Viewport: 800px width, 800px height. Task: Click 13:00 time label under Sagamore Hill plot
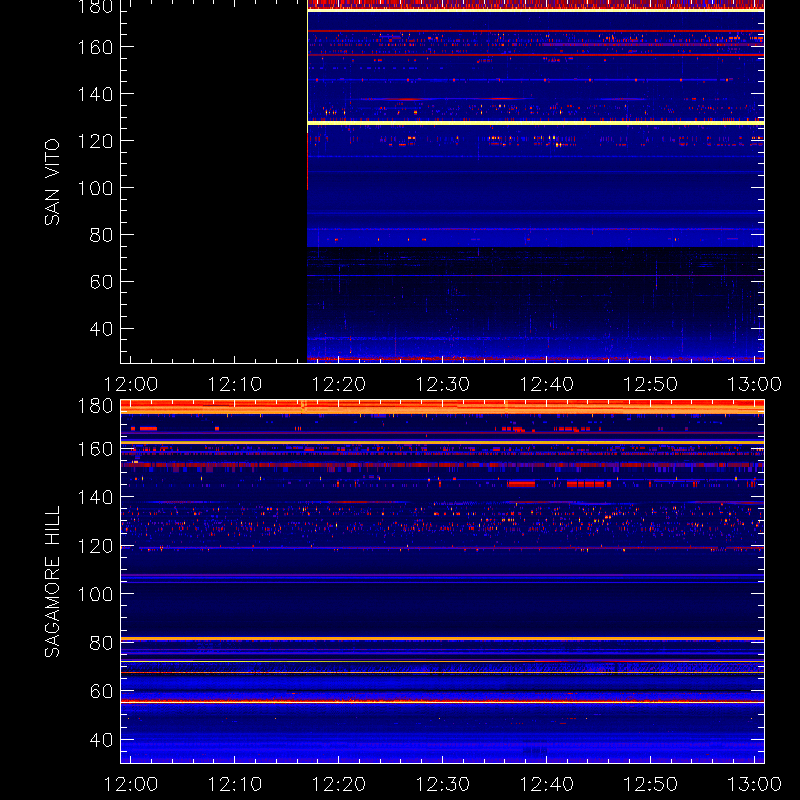(755, 784)
